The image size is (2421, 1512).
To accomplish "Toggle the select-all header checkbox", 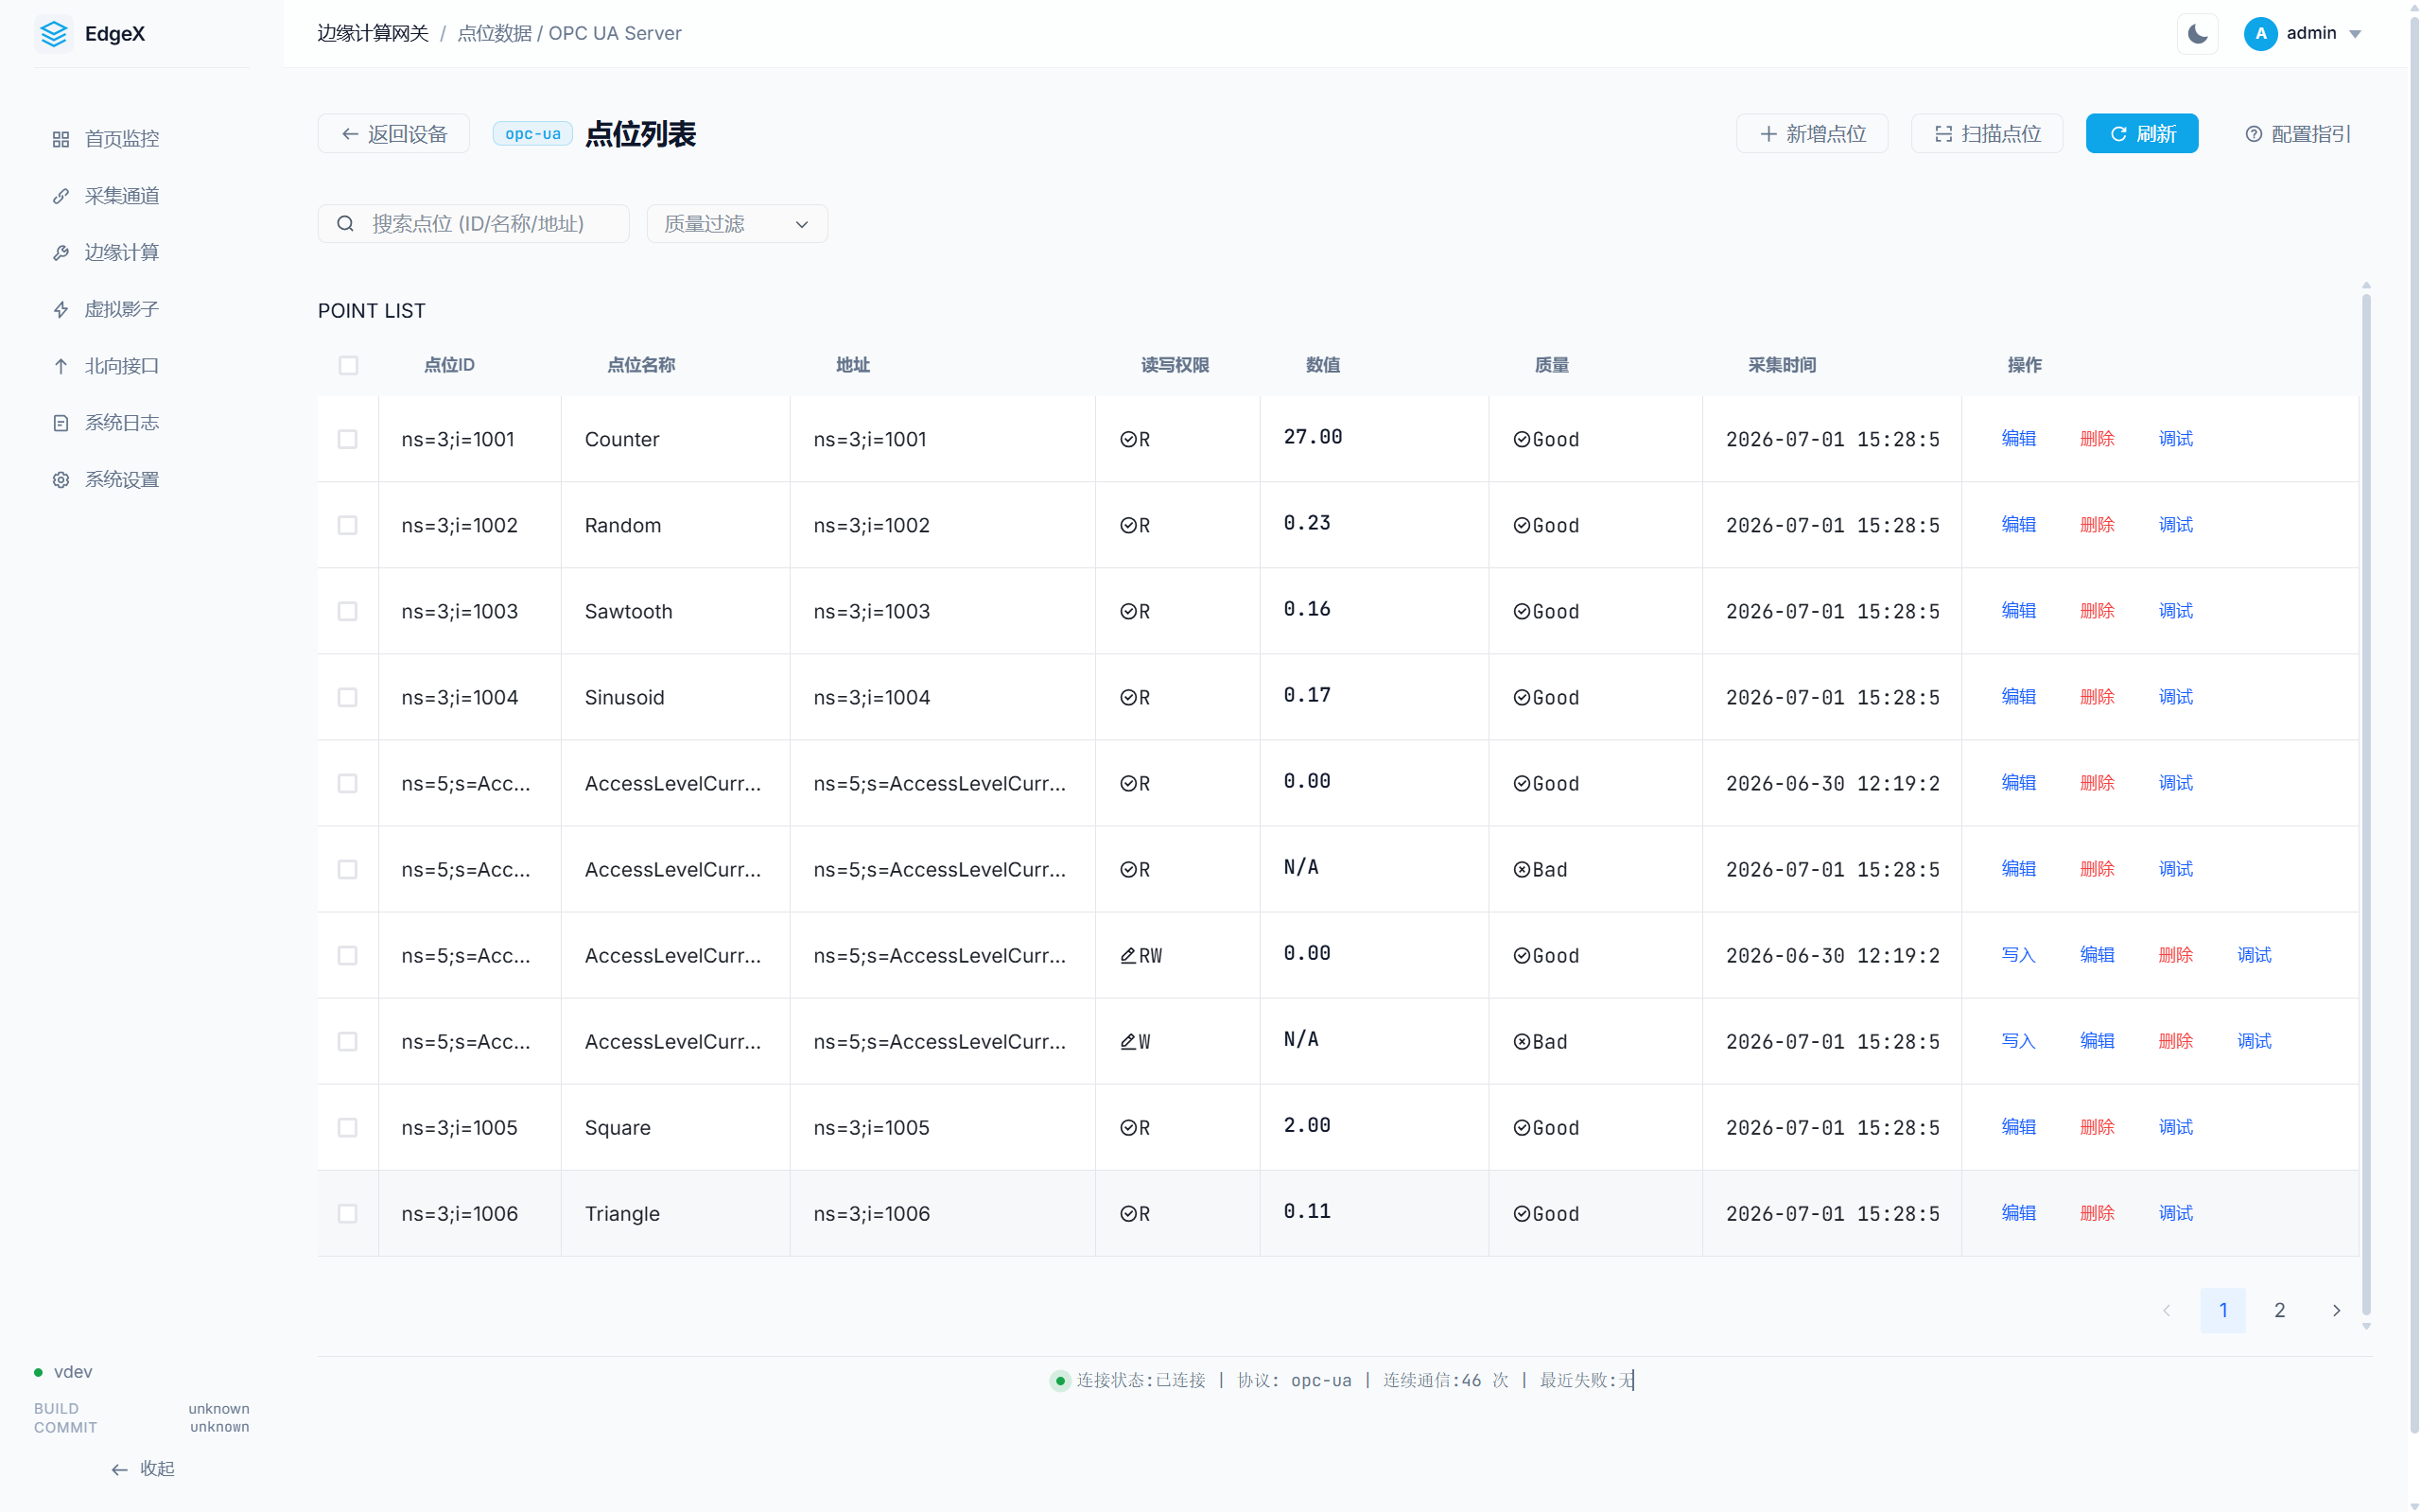I will (x=348, y=366).
